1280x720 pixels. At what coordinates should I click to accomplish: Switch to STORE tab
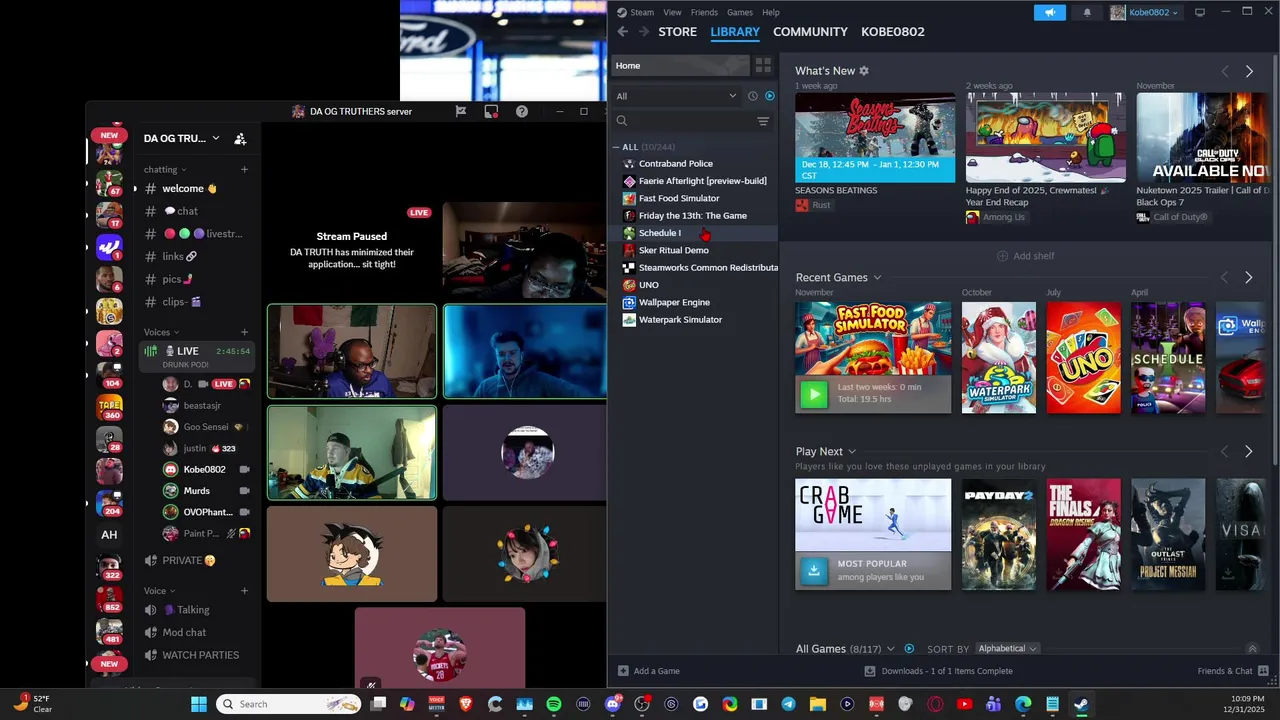[x=677, y=32]
